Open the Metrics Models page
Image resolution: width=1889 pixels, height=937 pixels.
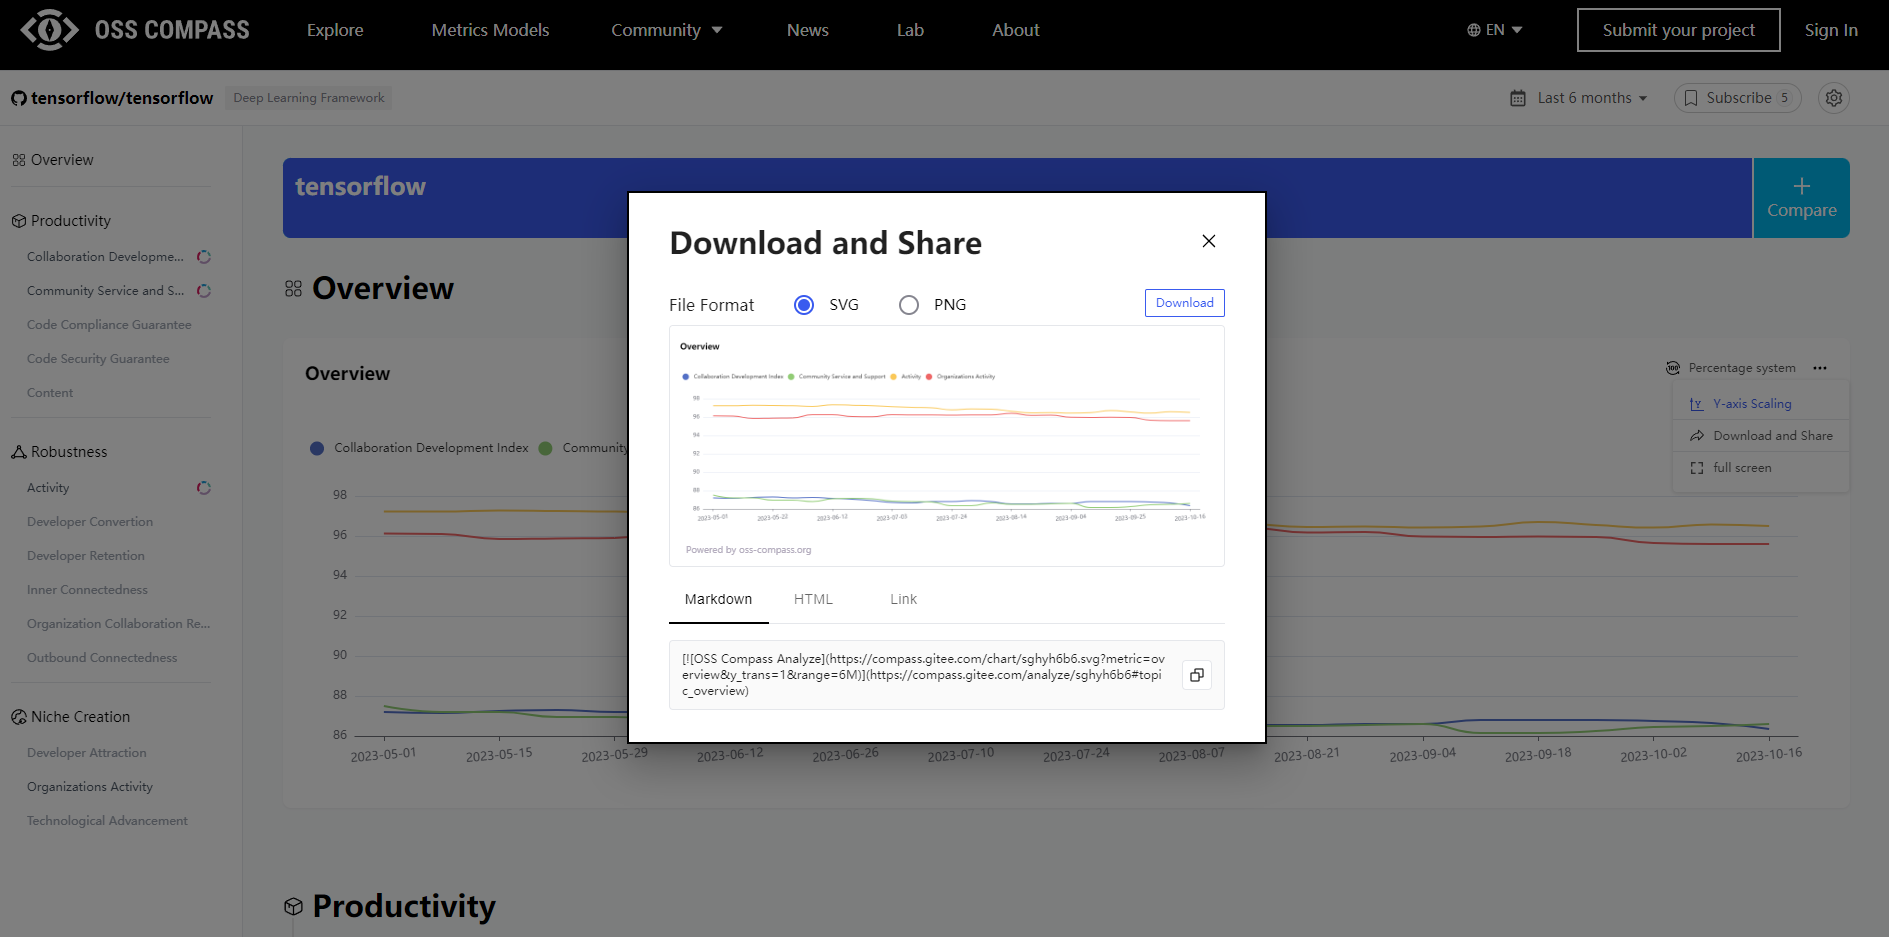(490, 30)
